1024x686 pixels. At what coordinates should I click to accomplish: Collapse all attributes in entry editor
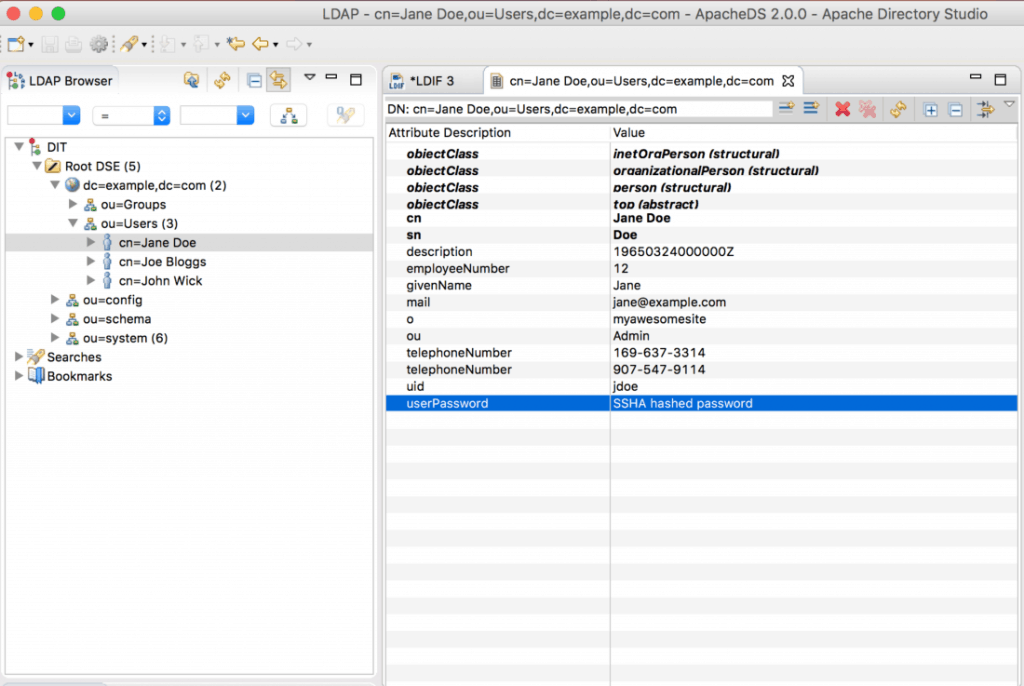click(955, 110)
